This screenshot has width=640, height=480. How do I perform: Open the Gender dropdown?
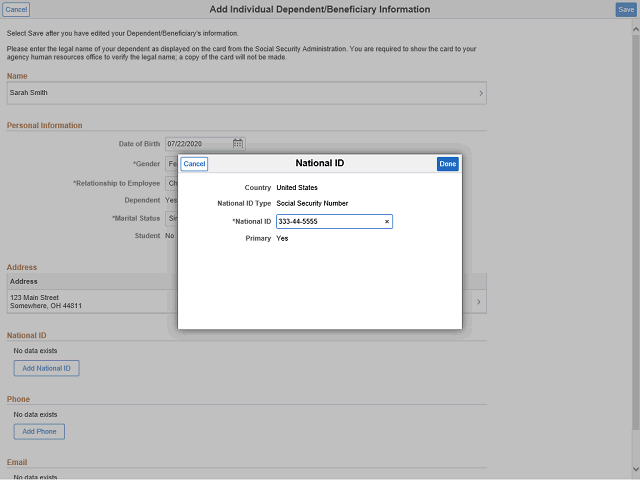(x=171, y=163)
